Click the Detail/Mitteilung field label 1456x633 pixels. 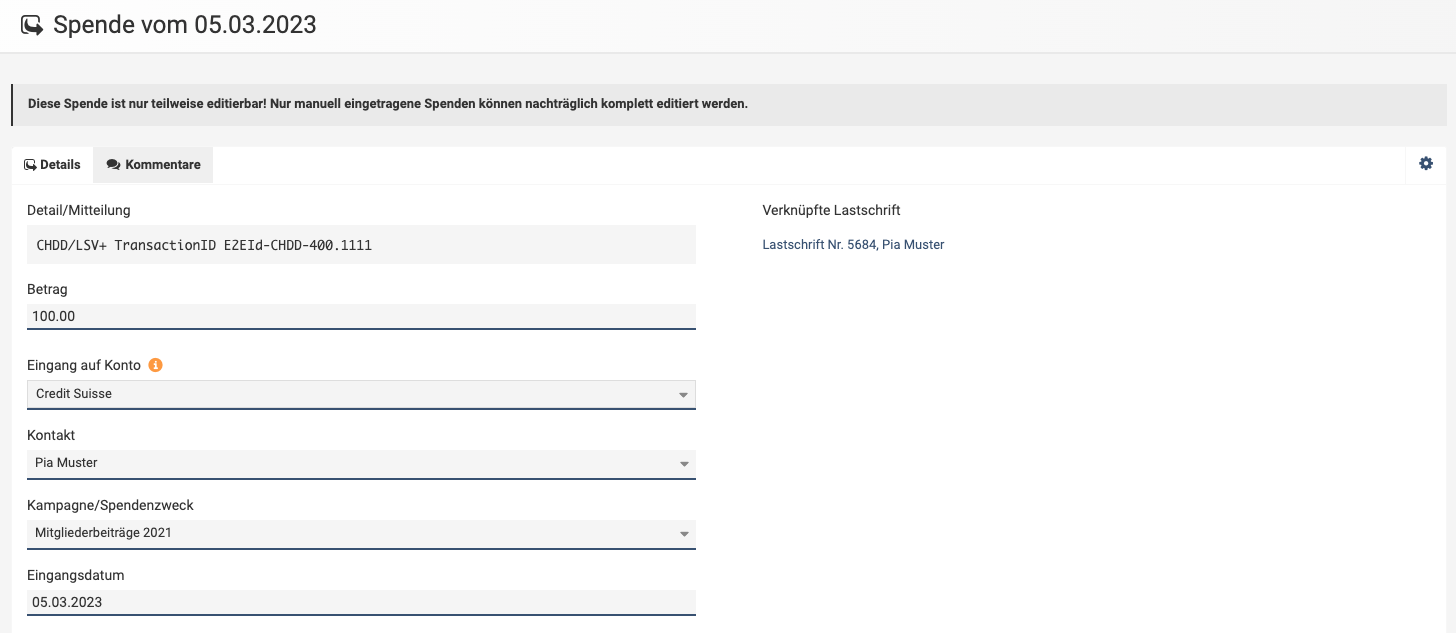point(79,210)
